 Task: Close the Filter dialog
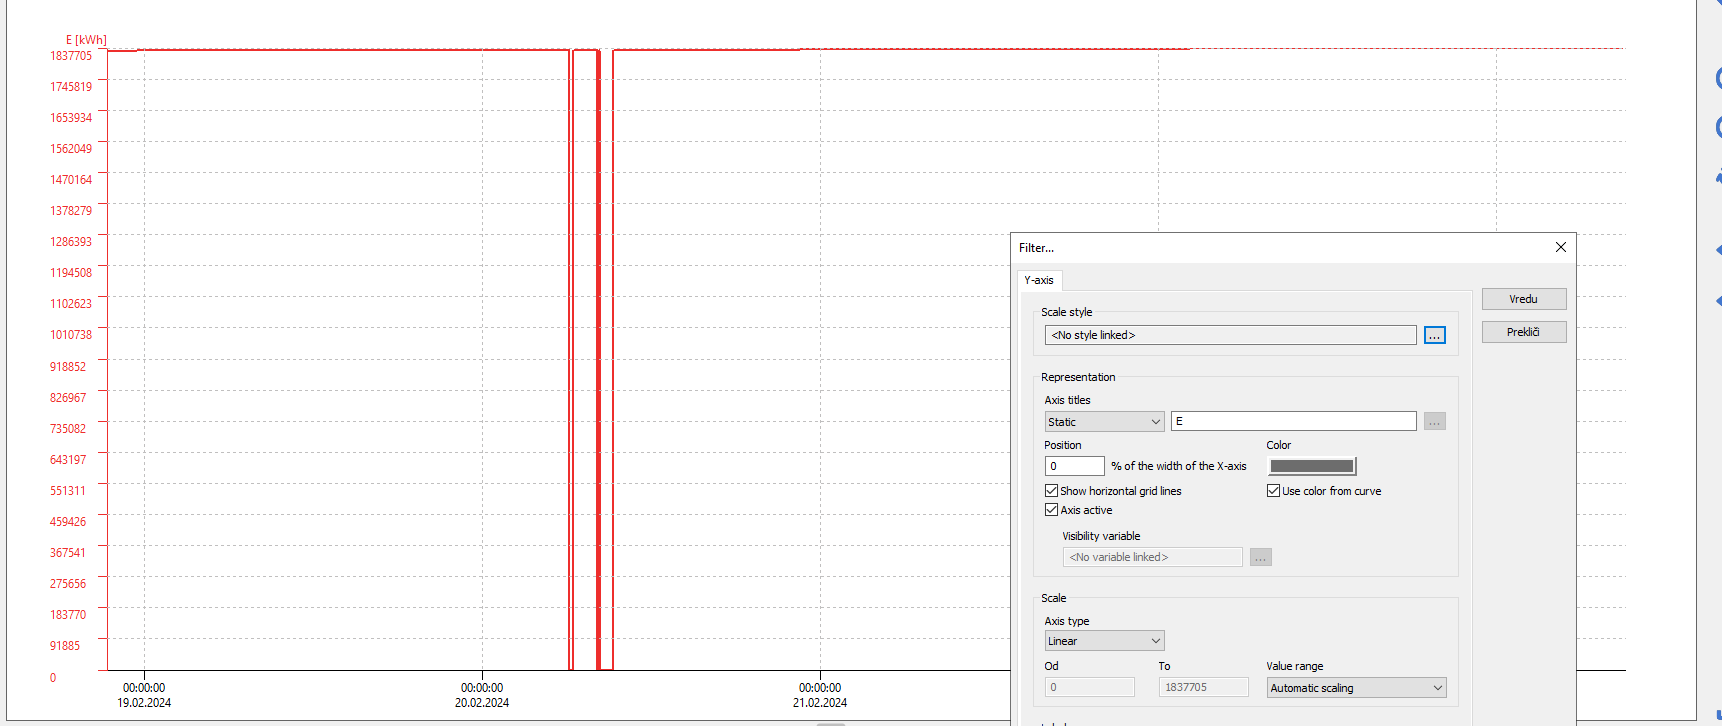[x=1560, y=247]
